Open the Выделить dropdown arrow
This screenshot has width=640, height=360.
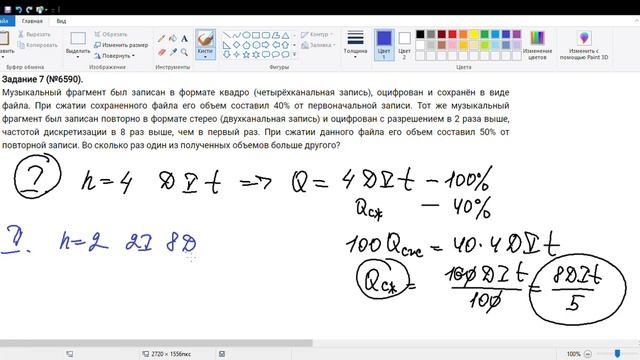pyautogui.click(x=78, y=57)
